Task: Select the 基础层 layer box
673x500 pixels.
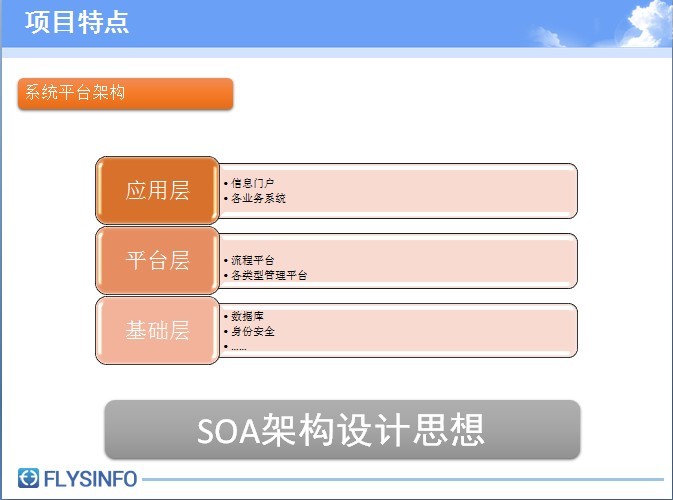Action: [157, 330]
